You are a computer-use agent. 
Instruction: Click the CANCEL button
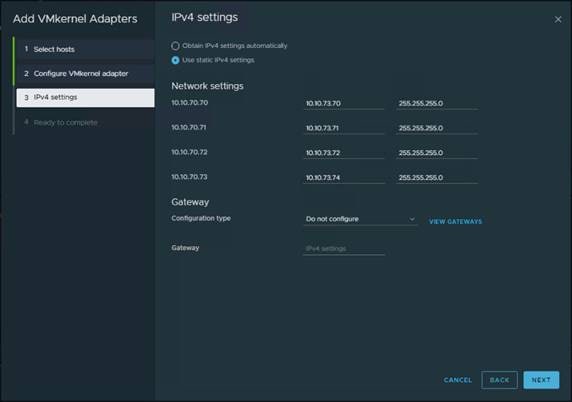tap(458, 380)
